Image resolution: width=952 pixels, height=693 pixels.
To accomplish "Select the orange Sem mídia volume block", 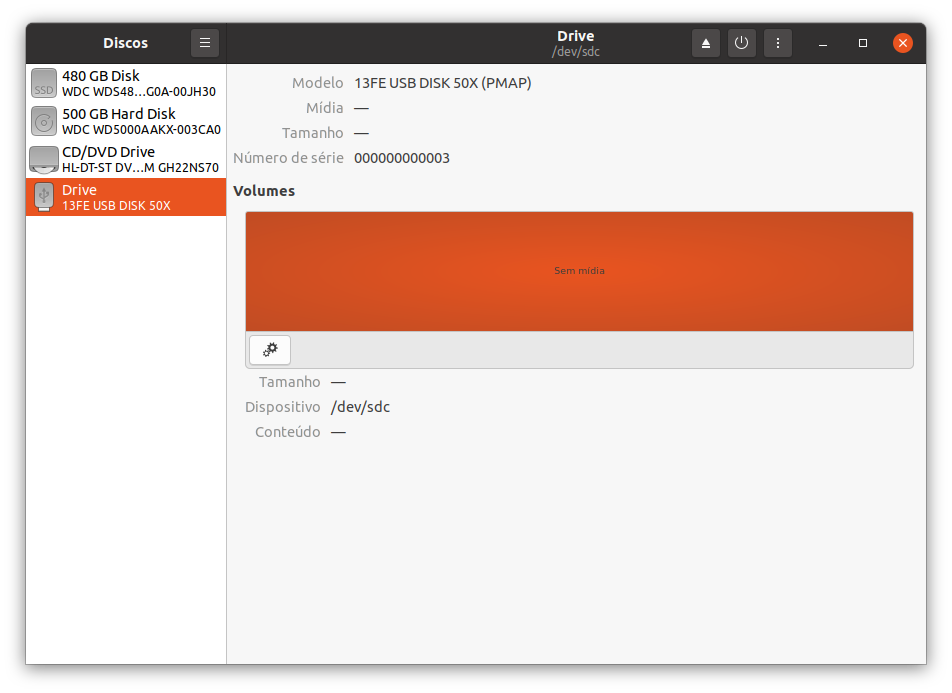I will (x=579, y=271).
